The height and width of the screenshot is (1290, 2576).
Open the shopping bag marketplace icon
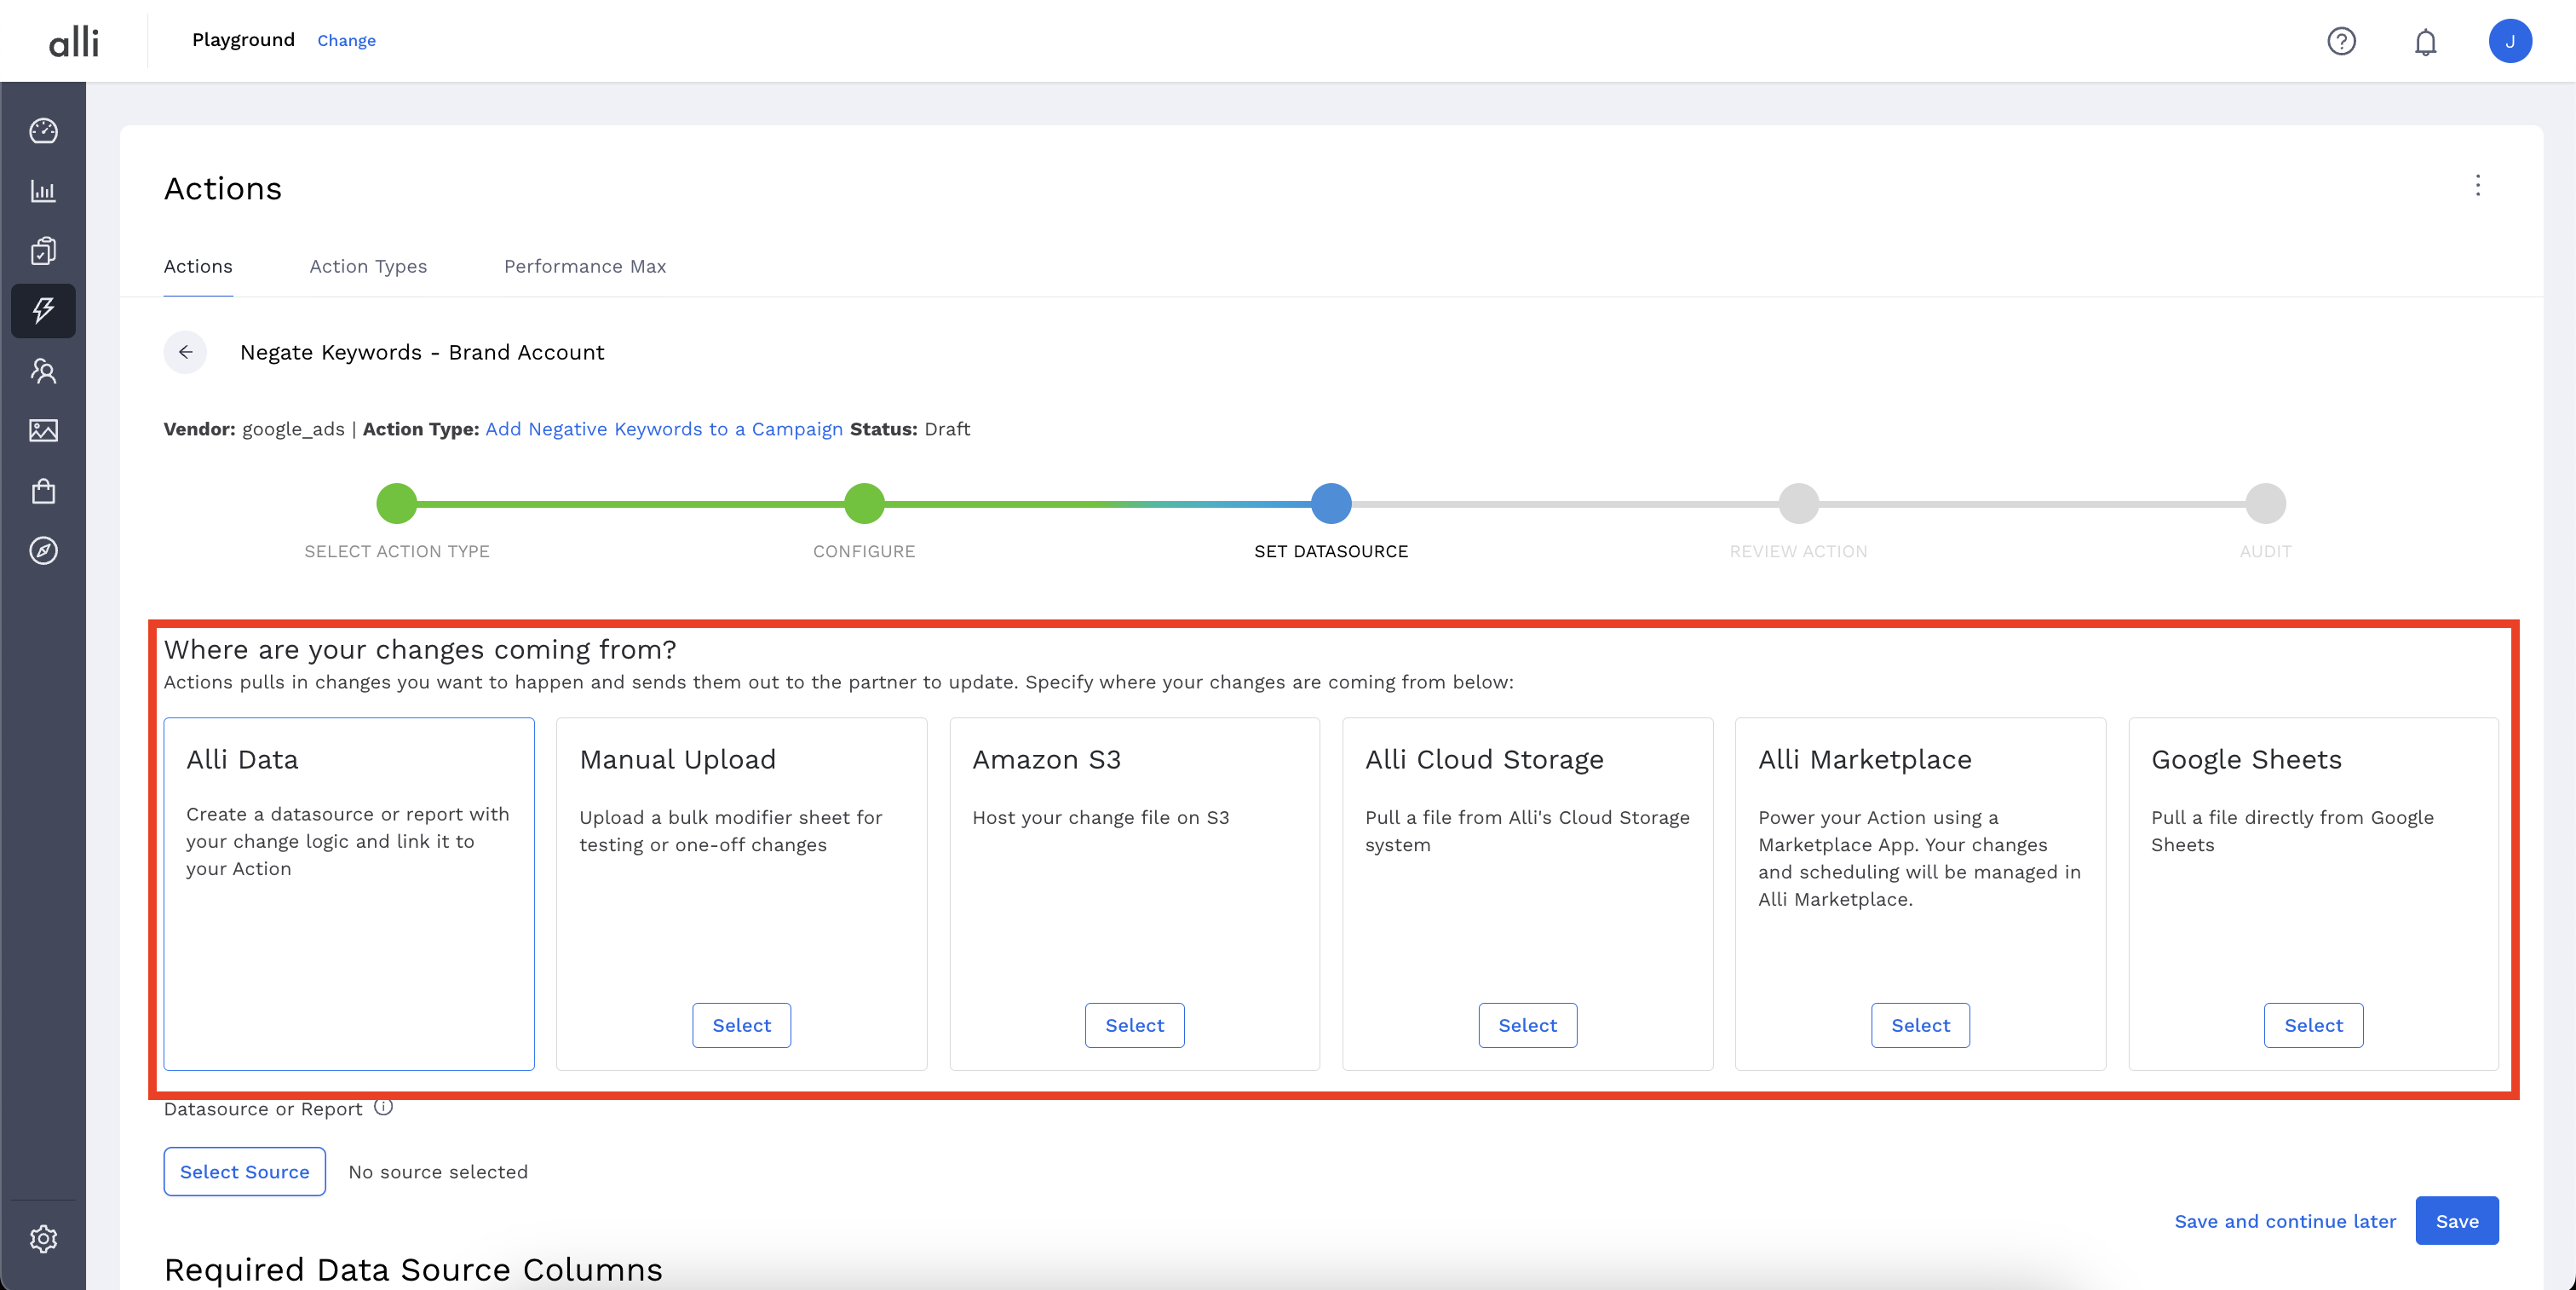click(x=43, y=491)
